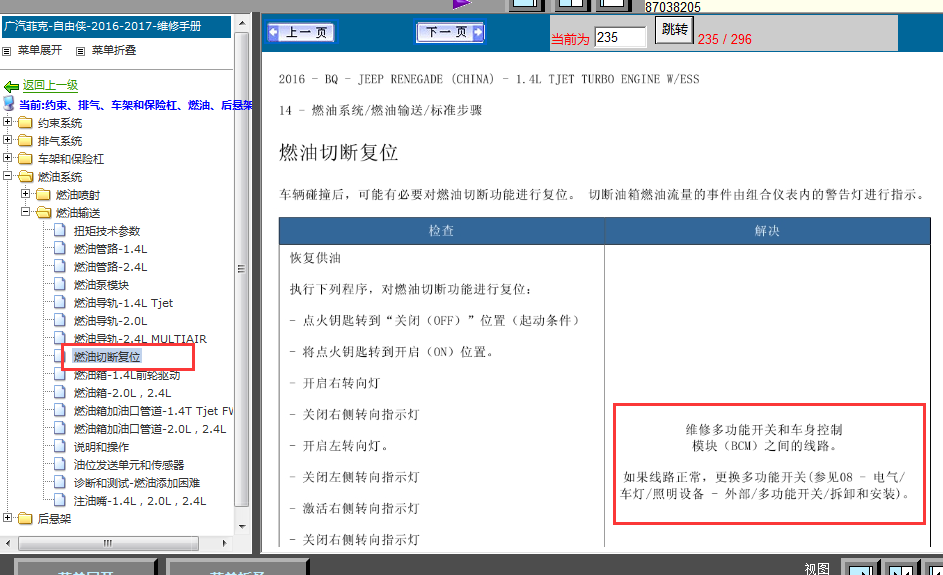943x575 pixels.
Task: Click page icon beside 燃油导轨-2.0L
Action: click(60, 320)
